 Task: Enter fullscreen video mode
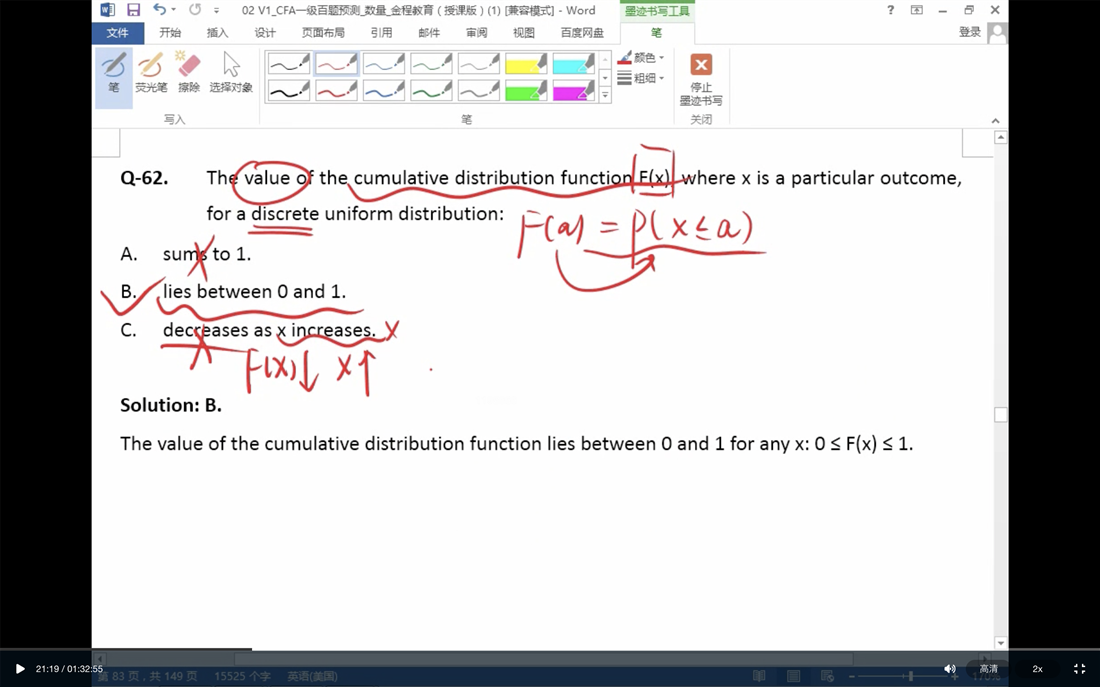click(x=1079, y=669)
